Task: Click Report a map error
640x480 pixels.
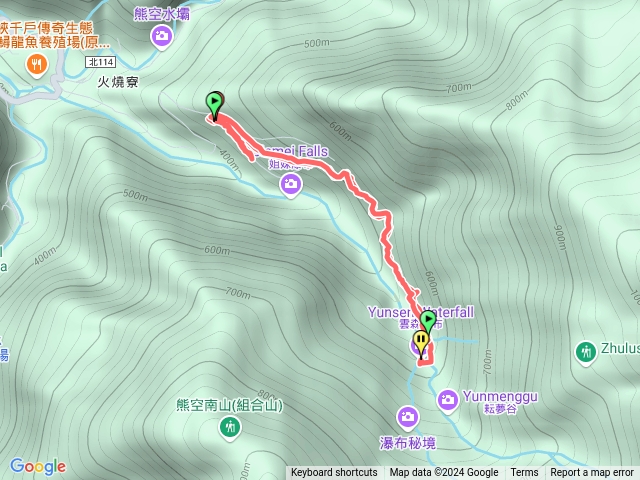Action: (x=591, y=472)
